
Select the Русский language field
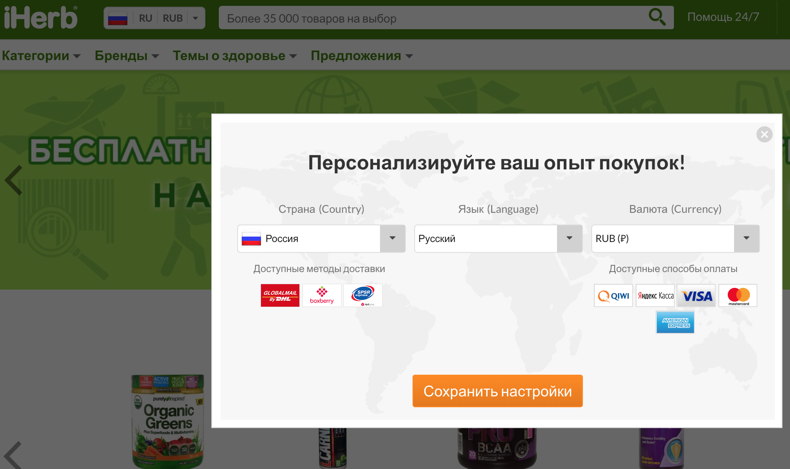point(498,238)
